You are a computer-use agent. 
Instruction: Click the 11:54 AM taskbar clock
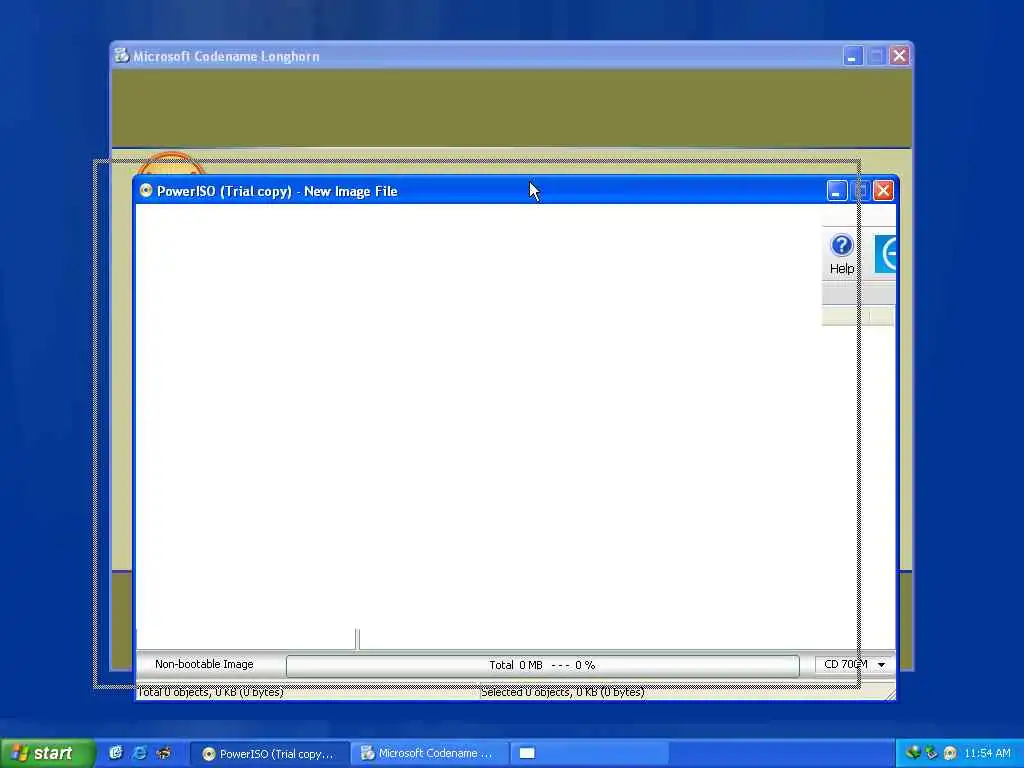[x=987, y=754]
